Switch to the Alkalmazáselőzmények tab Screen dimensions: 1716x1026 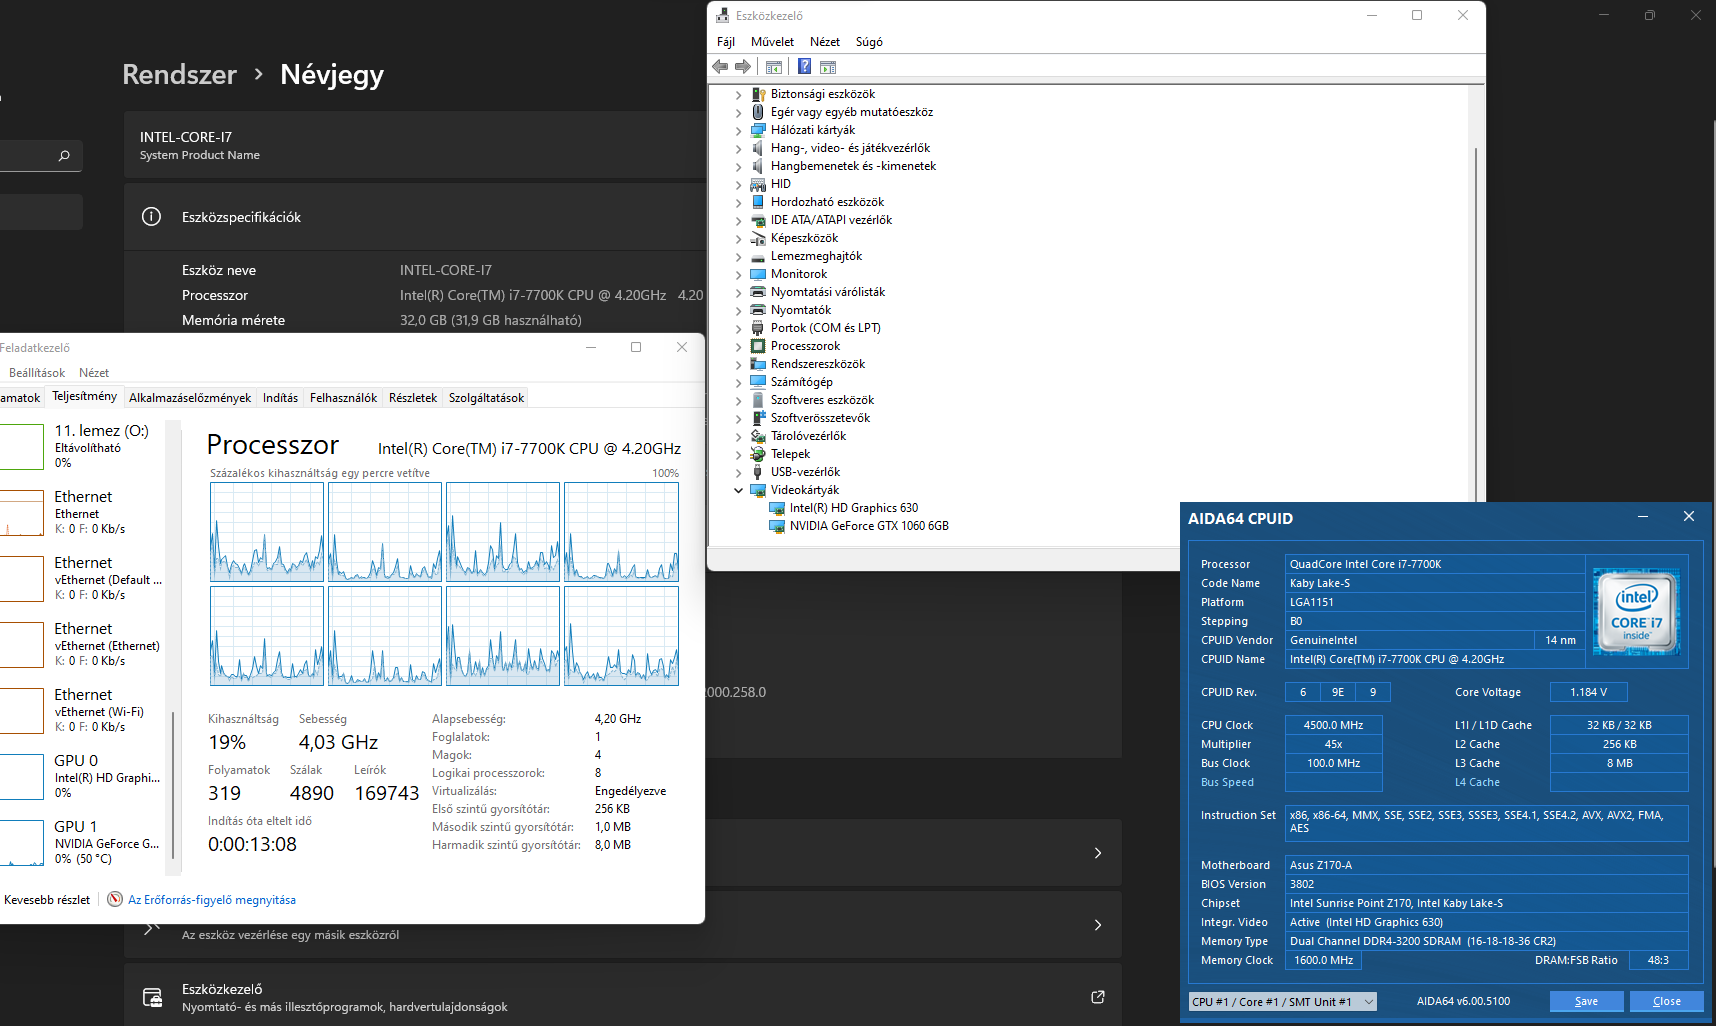pyautogui.click(x=190, y=398)
